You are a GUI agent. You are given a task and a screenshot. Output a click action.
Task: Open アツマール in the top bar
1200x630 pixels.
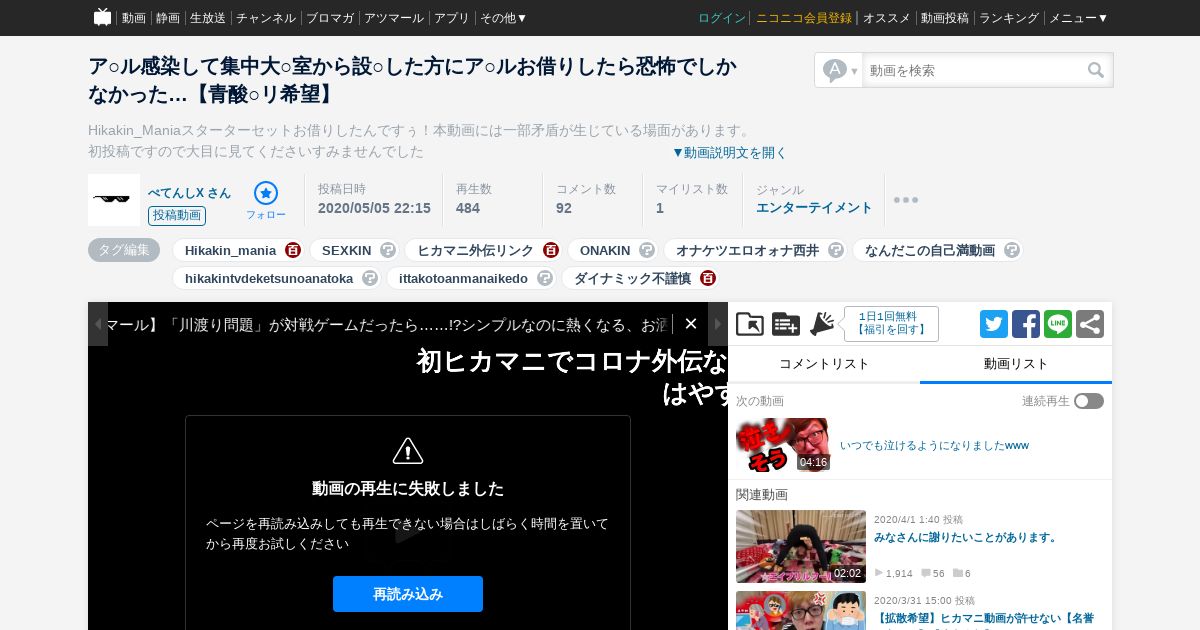[x=394, y=18]
